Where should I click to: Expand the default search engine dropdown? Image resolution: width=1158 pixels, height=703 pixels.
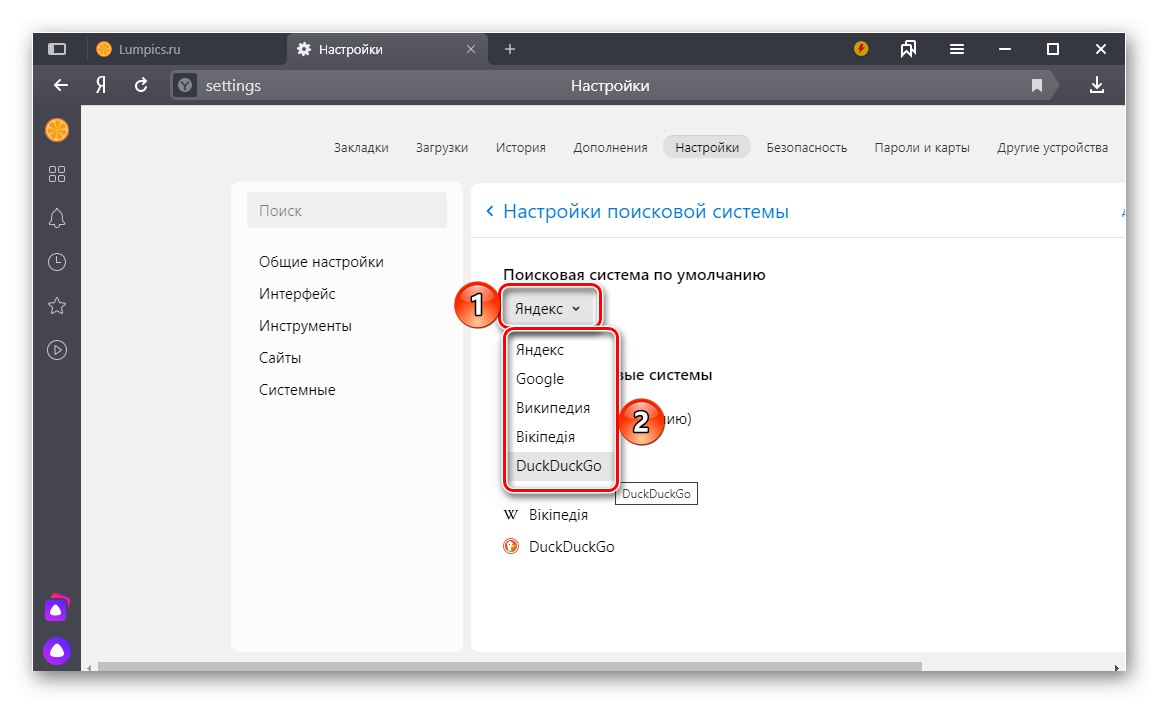pos(547,309)
